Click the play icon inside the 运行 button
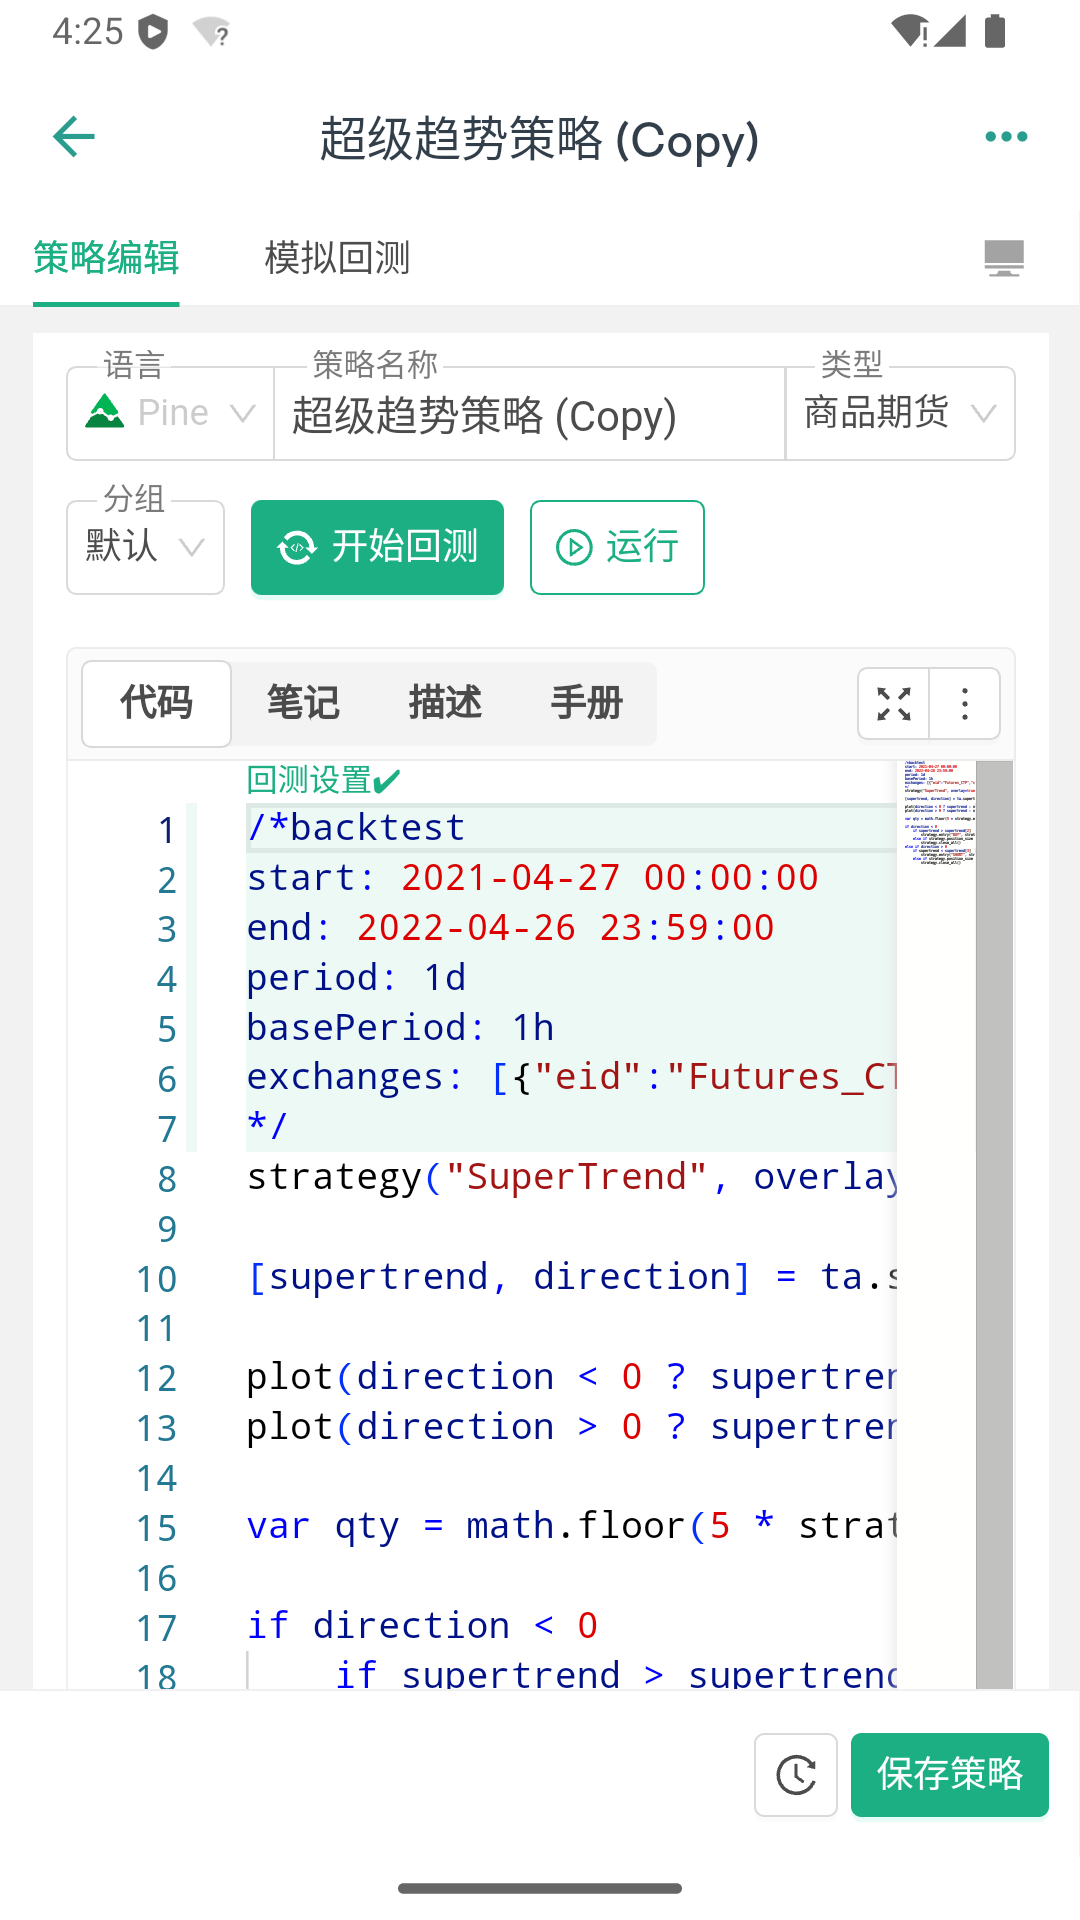1080x1920 pixels. coord(572,547)
